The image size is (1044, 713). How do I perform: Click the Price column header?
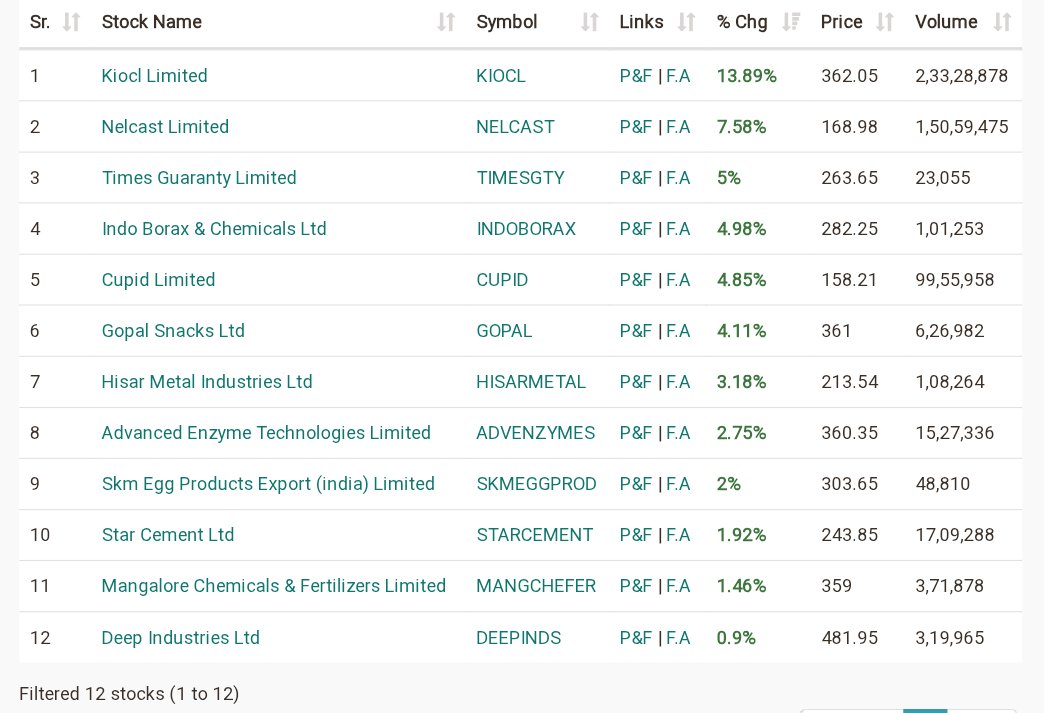tap(842, 22)
